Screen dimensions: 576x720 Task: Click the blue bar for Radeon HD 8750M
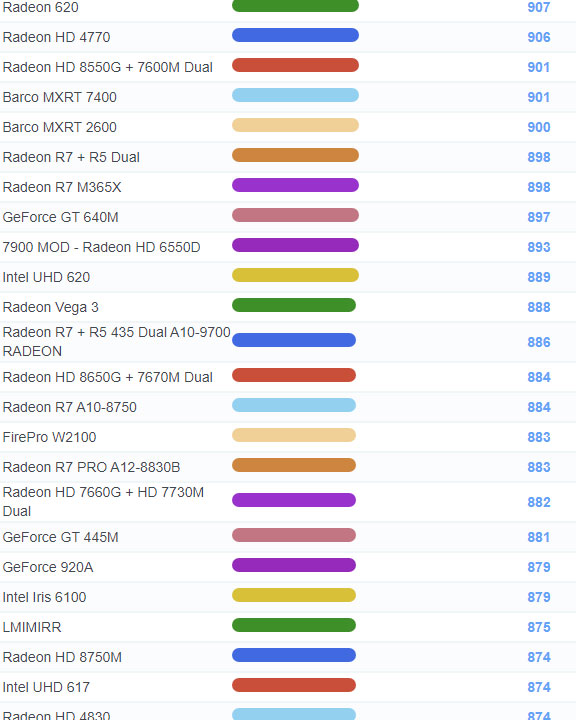pos(294,655)
